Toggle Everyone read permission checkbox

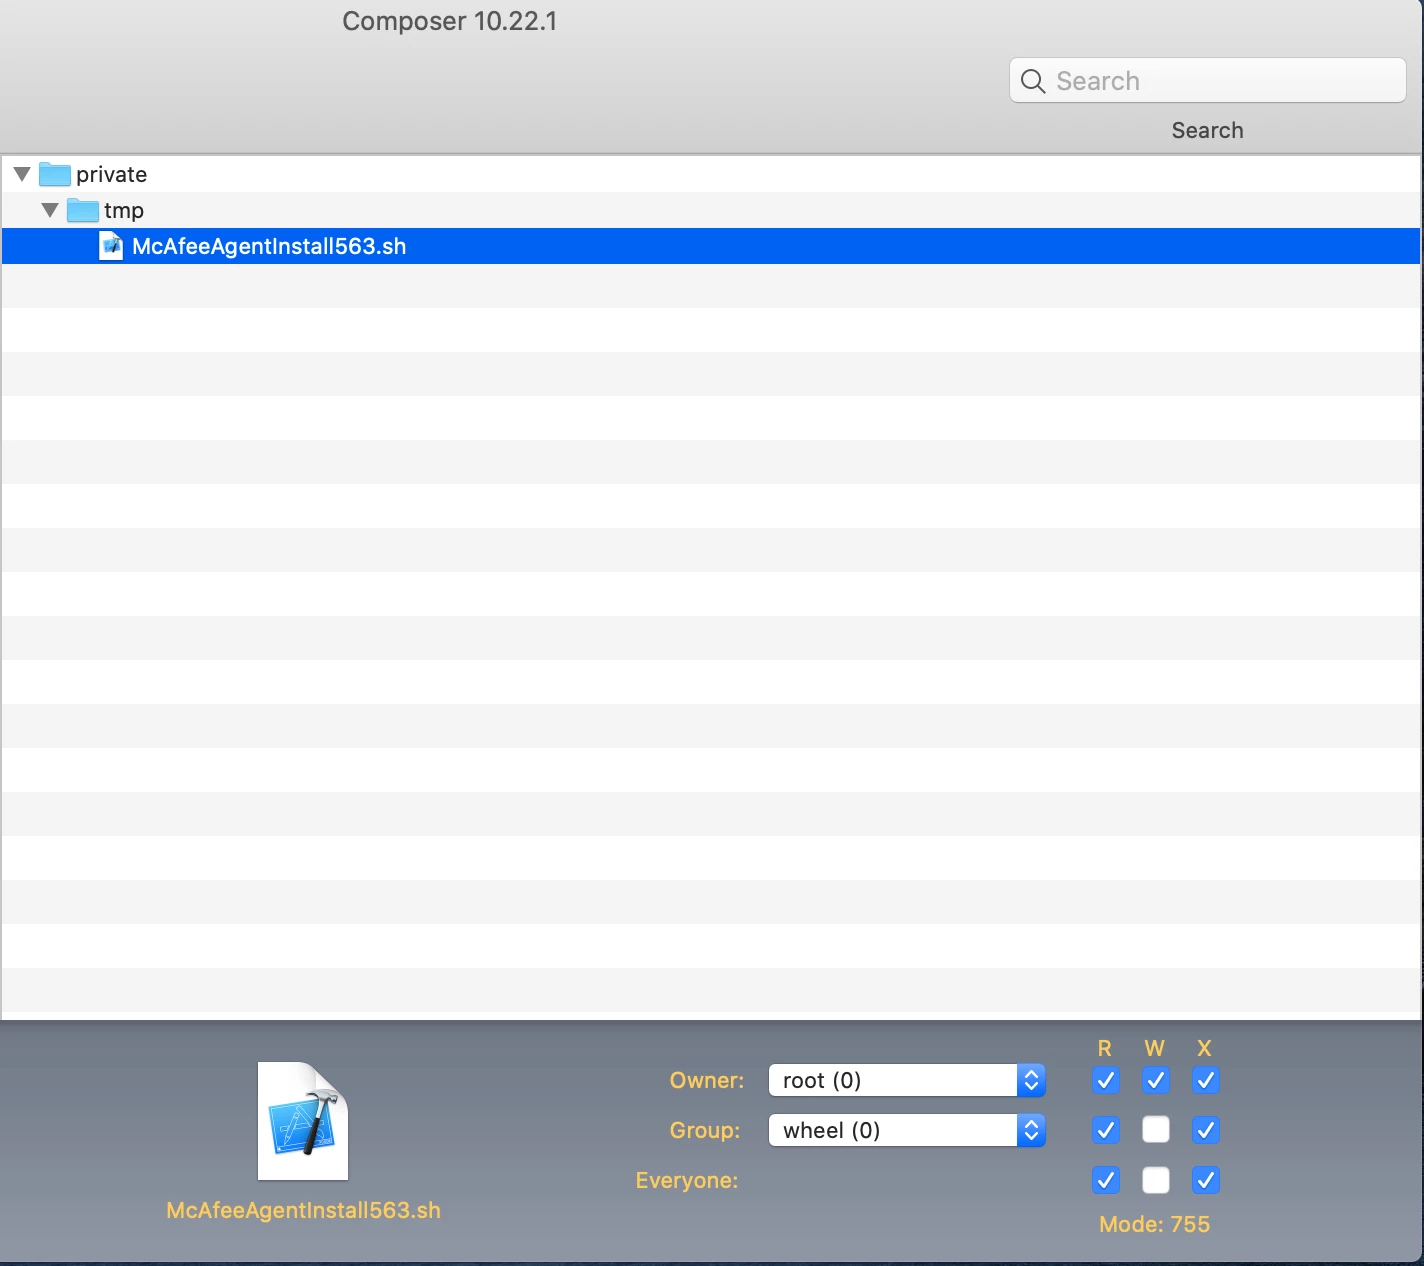pyautogui.click(x=1105, y=1180)
